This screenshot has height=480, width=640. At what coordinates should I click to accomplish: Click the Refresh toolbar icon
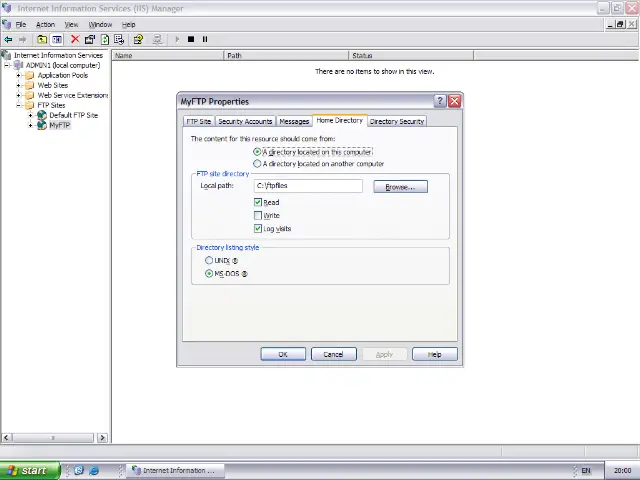pos(105,39)
